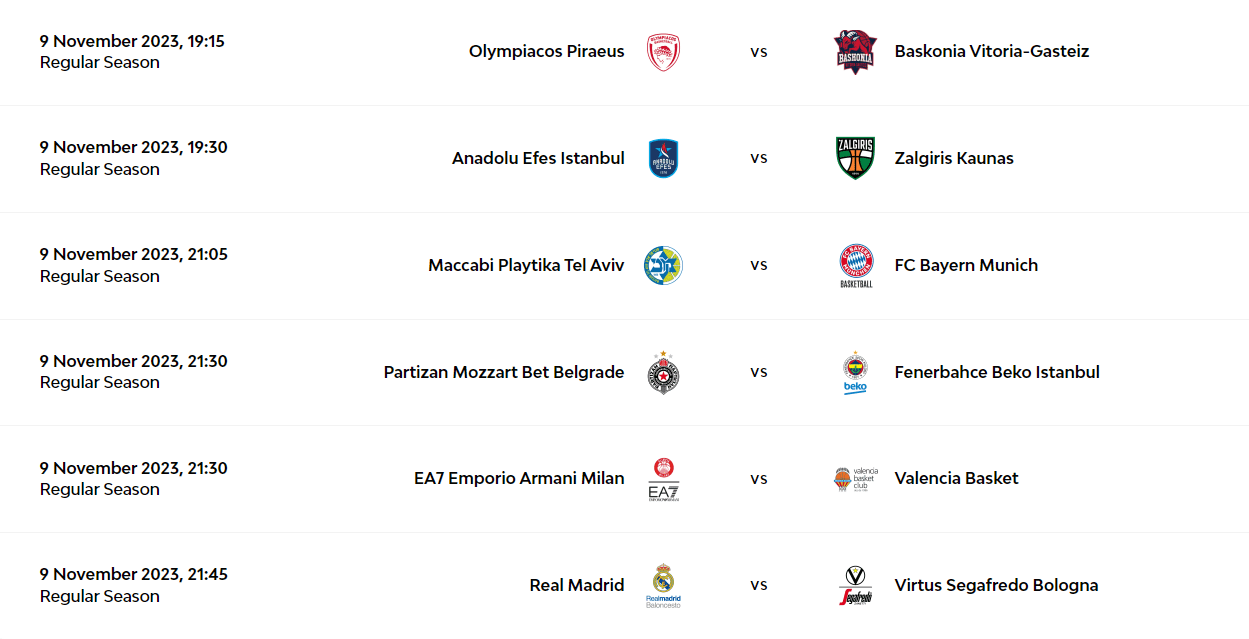Viewport: 1249px width, 639px height.
Task: Click the Fenerbahce Beko Istanbul logo
Action: (855, 372)
